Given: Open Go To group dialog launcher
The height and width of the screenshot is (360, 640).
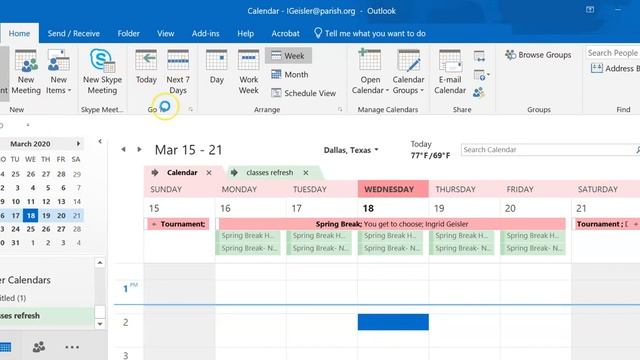Looking at the screenshot, I should (191, 109).
